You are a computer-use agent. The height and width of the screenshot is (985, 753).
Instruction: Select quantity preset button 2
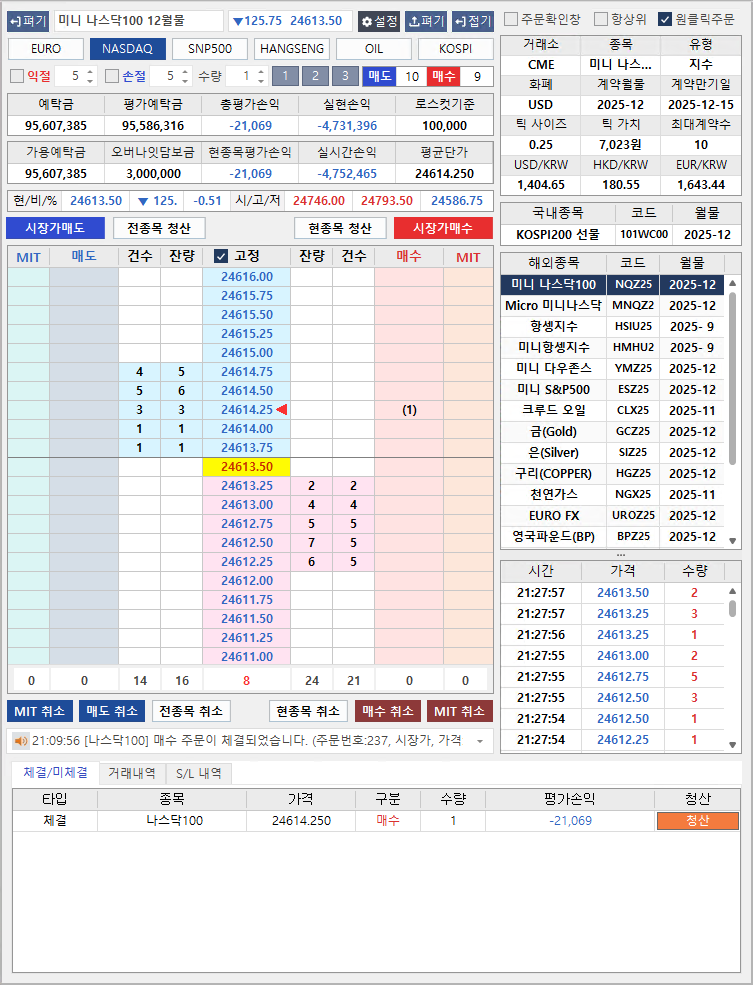click(x=314, y=76)
